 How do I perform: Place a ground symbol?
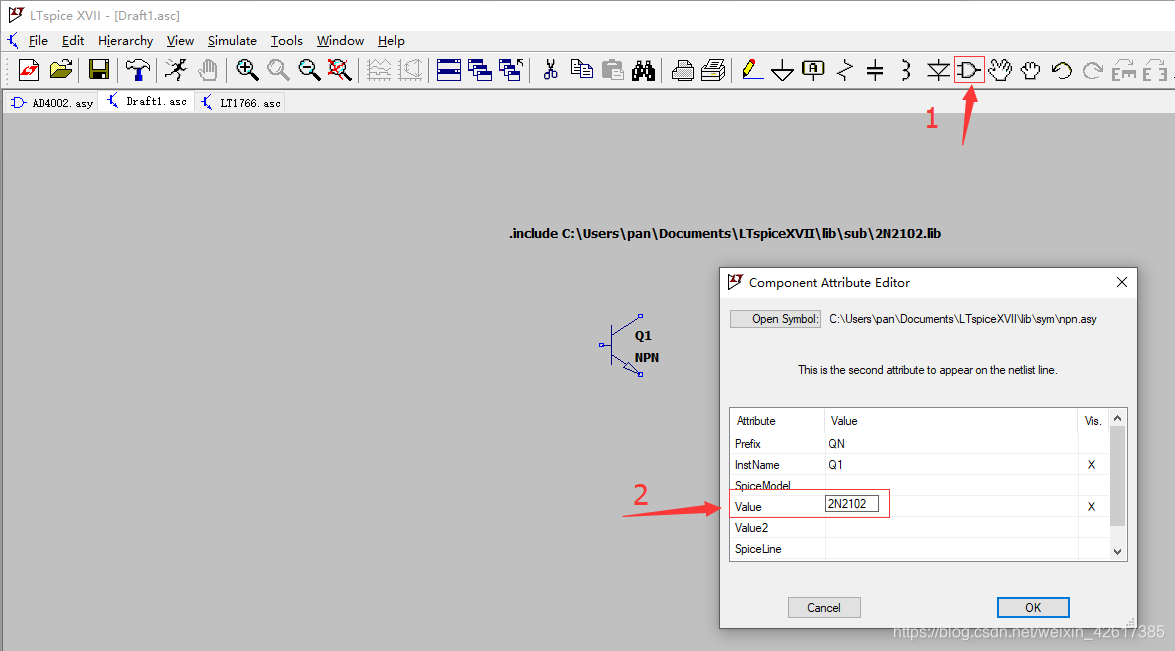[x=782, y=70]
